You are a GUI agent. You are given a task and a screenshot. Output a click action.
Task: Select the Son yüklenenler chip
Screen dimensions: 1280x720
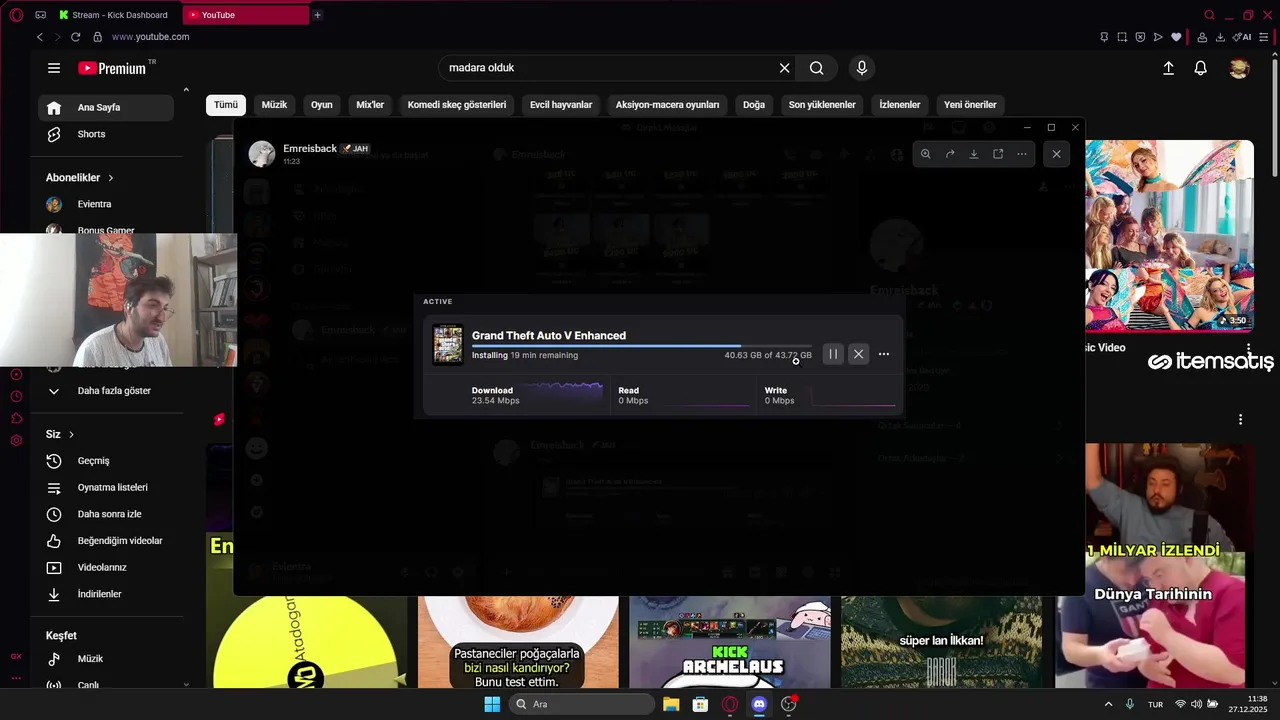tap(822, 104)
